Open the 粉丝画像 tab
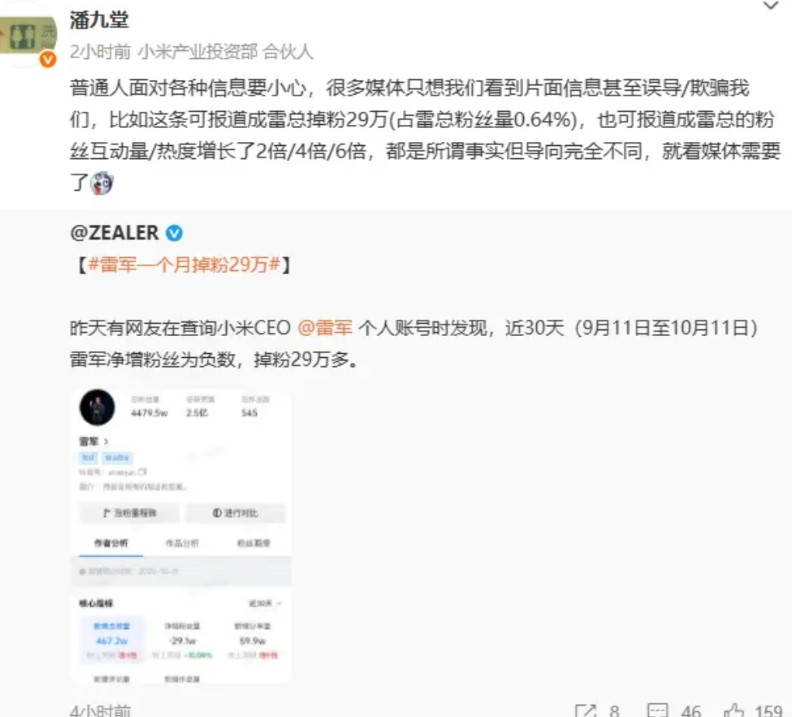 tap(254, 543)
